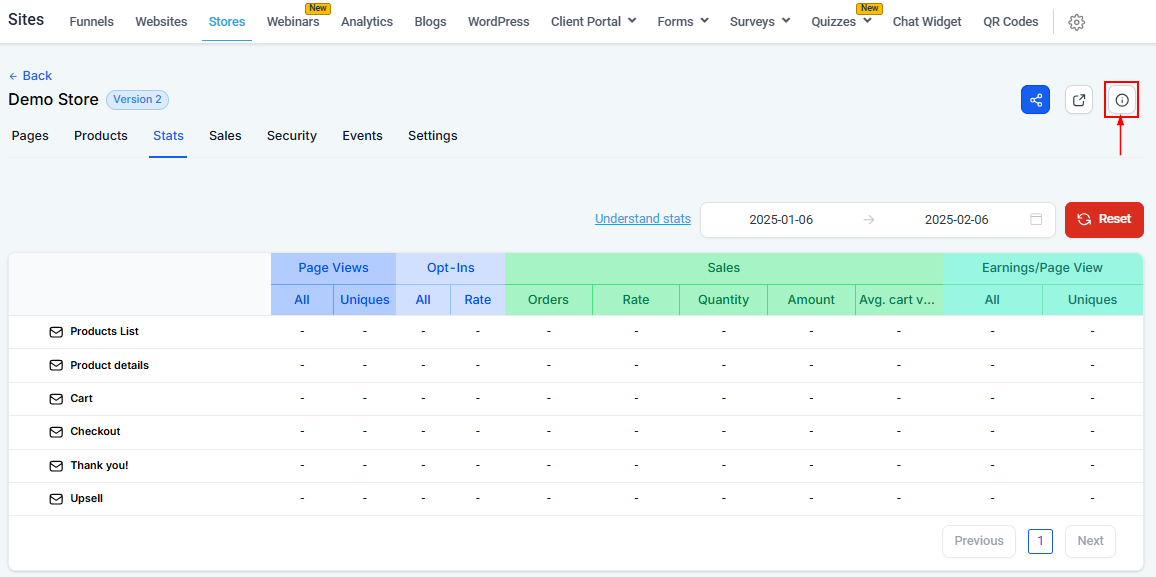Screen dimensions: 1156x577
Task: Select the Stats tab
Action: click(x=168, y=136)
